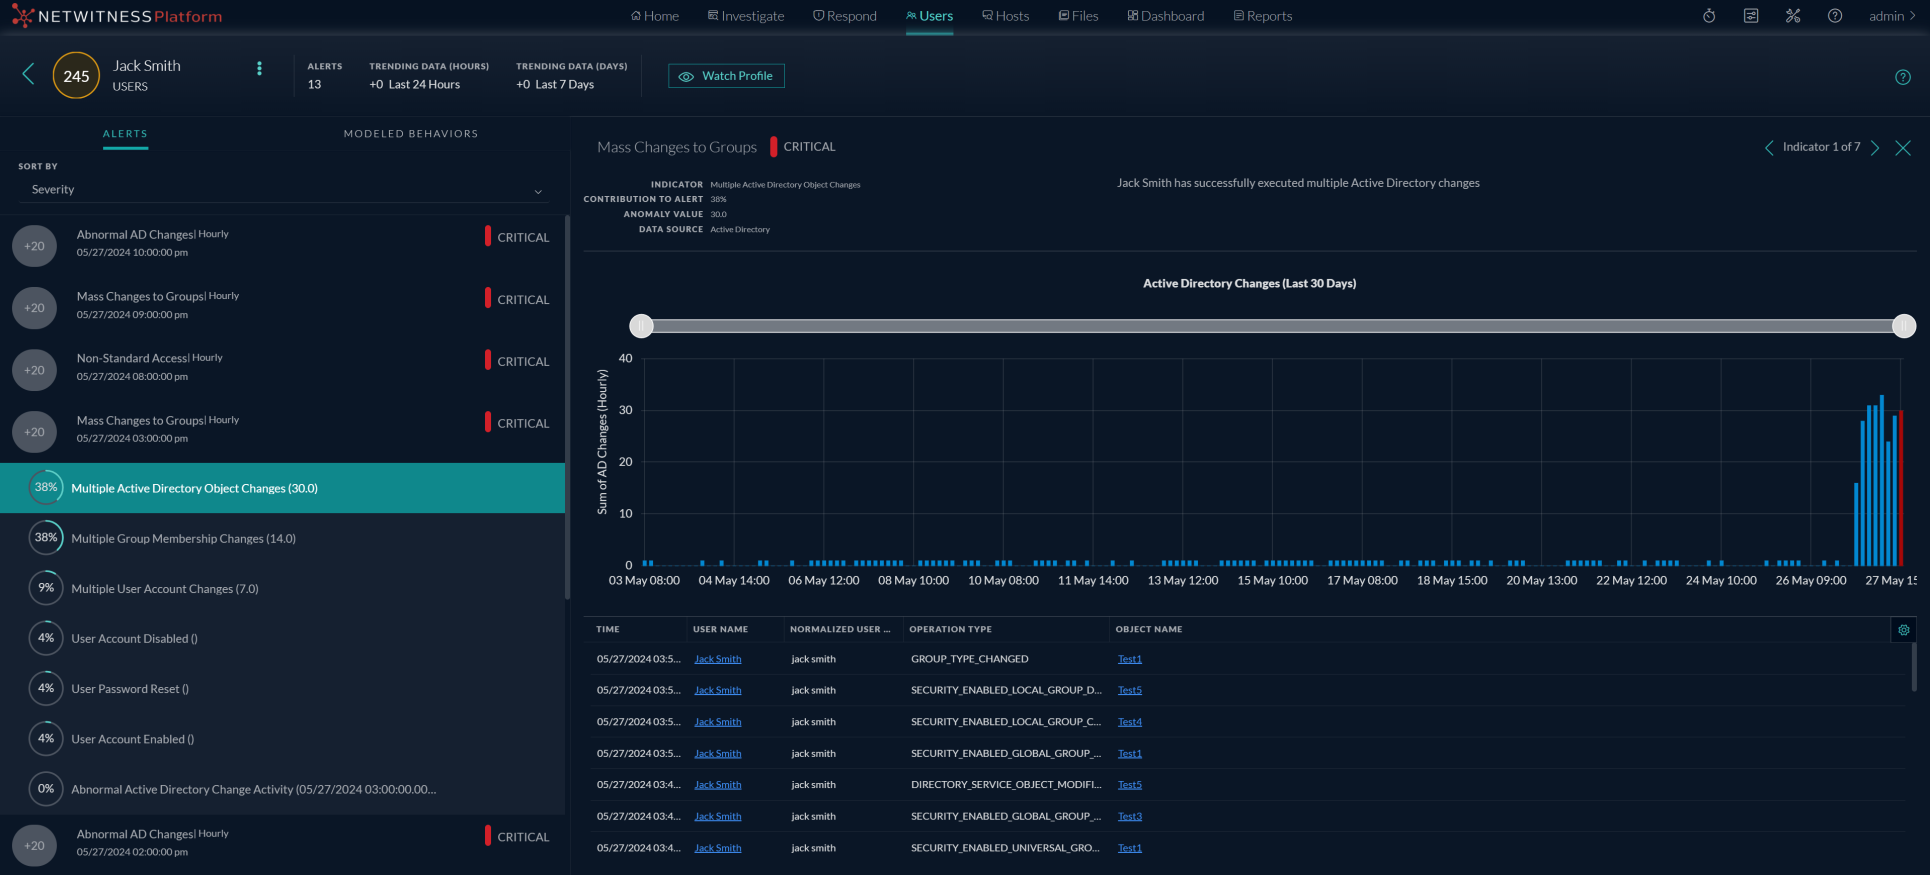The height and width of the screenshot is (875, 1930).
Task: Click the page help icon below admin
Action: [1902, 78]
